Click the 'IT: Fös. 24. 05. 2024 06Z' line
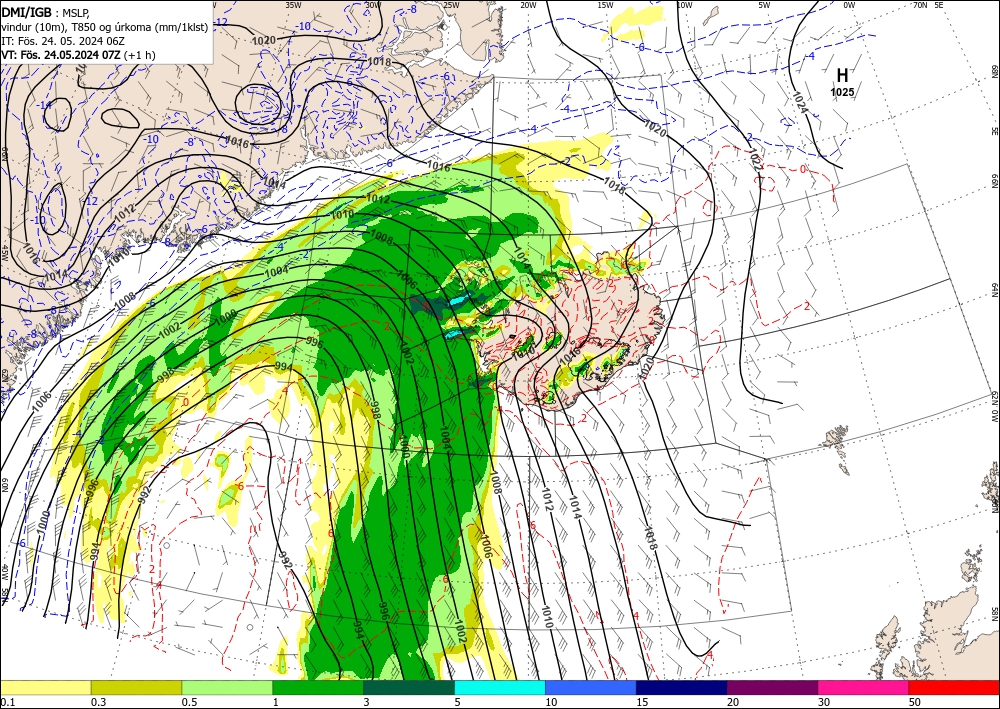1000x709 pixels. coord(62,41)
